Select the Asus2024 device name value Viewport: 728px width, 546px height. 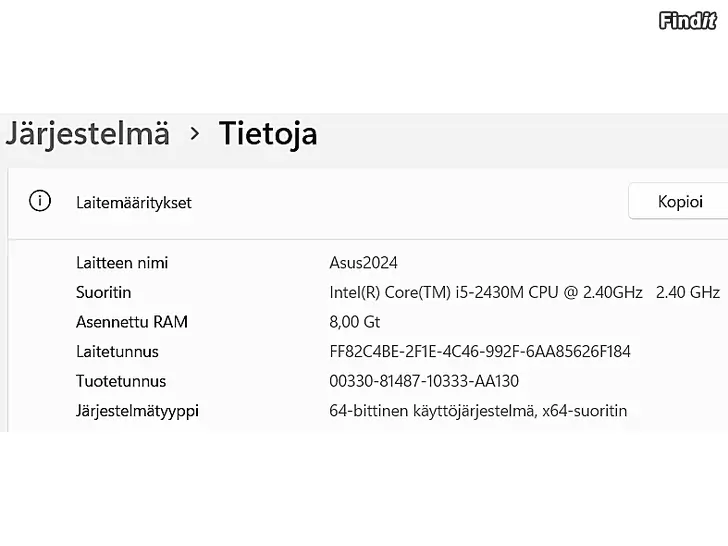point(363,263)
